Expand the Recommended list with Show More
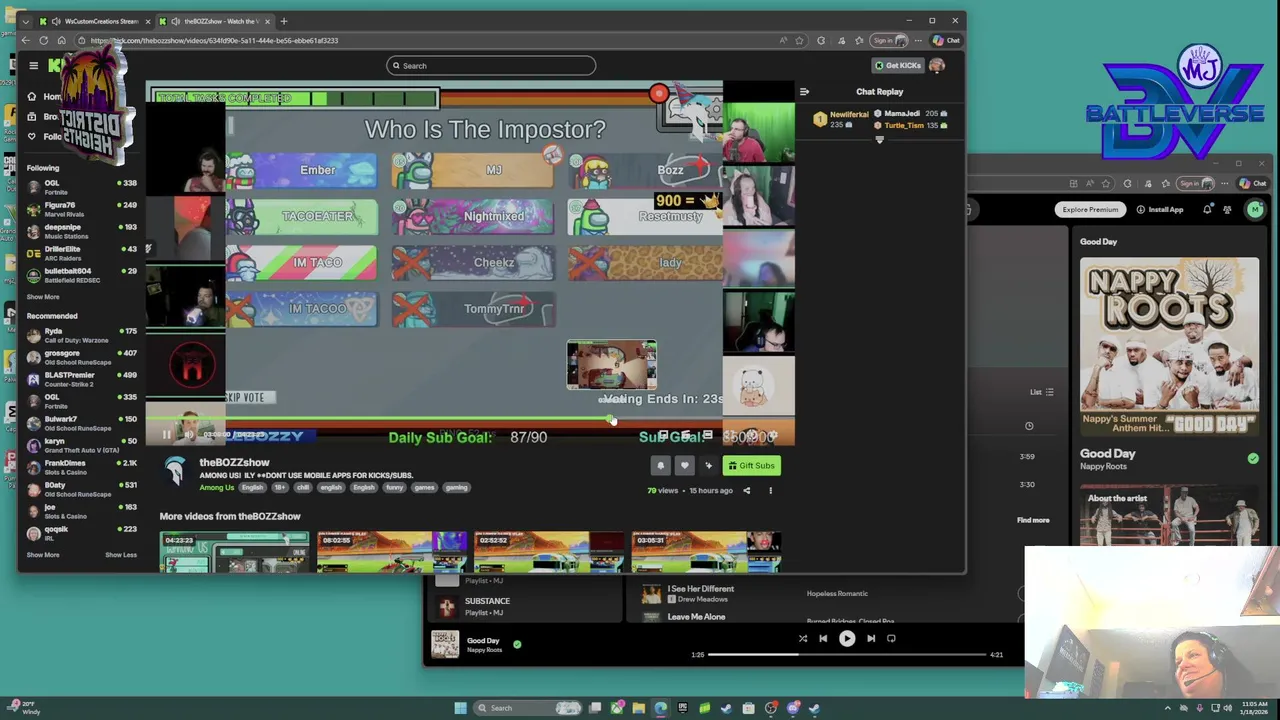The image size is (1280, 720). pyautogui.click(x=43, y=555)
